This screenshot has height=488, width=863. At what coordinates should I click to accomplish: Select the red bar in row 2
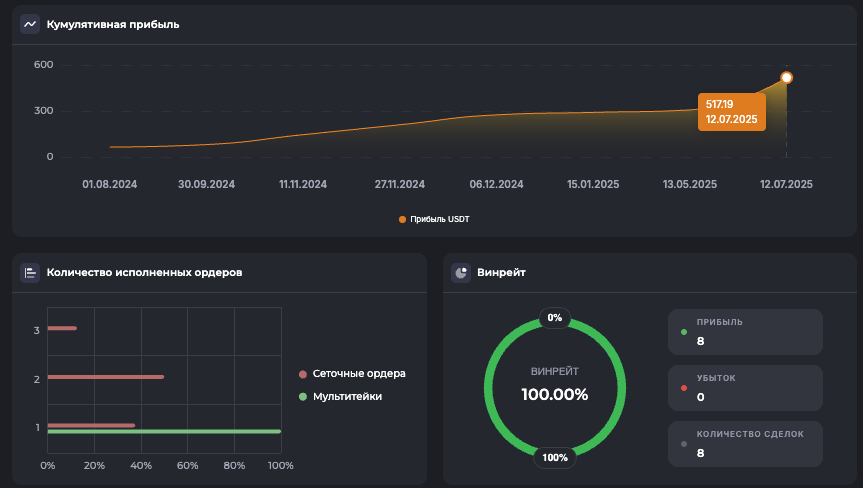(105, 377)
